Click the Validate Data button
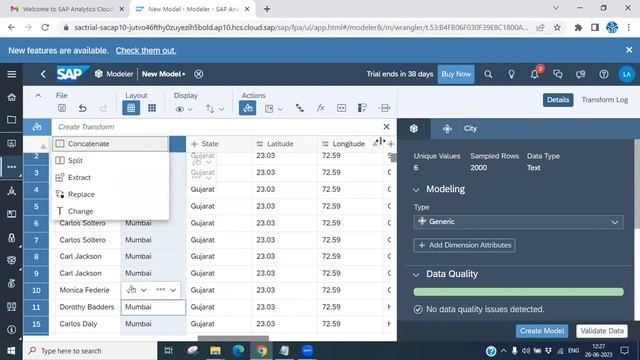 602,331
